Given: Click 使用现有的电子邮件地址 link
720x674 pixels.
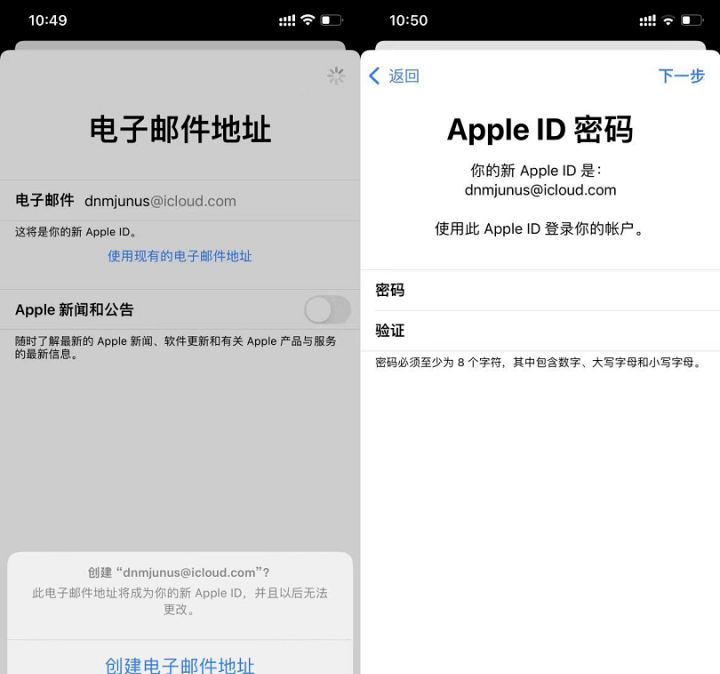Looking at the screenshot, I should pyautogui.click(x=180, y=256).
